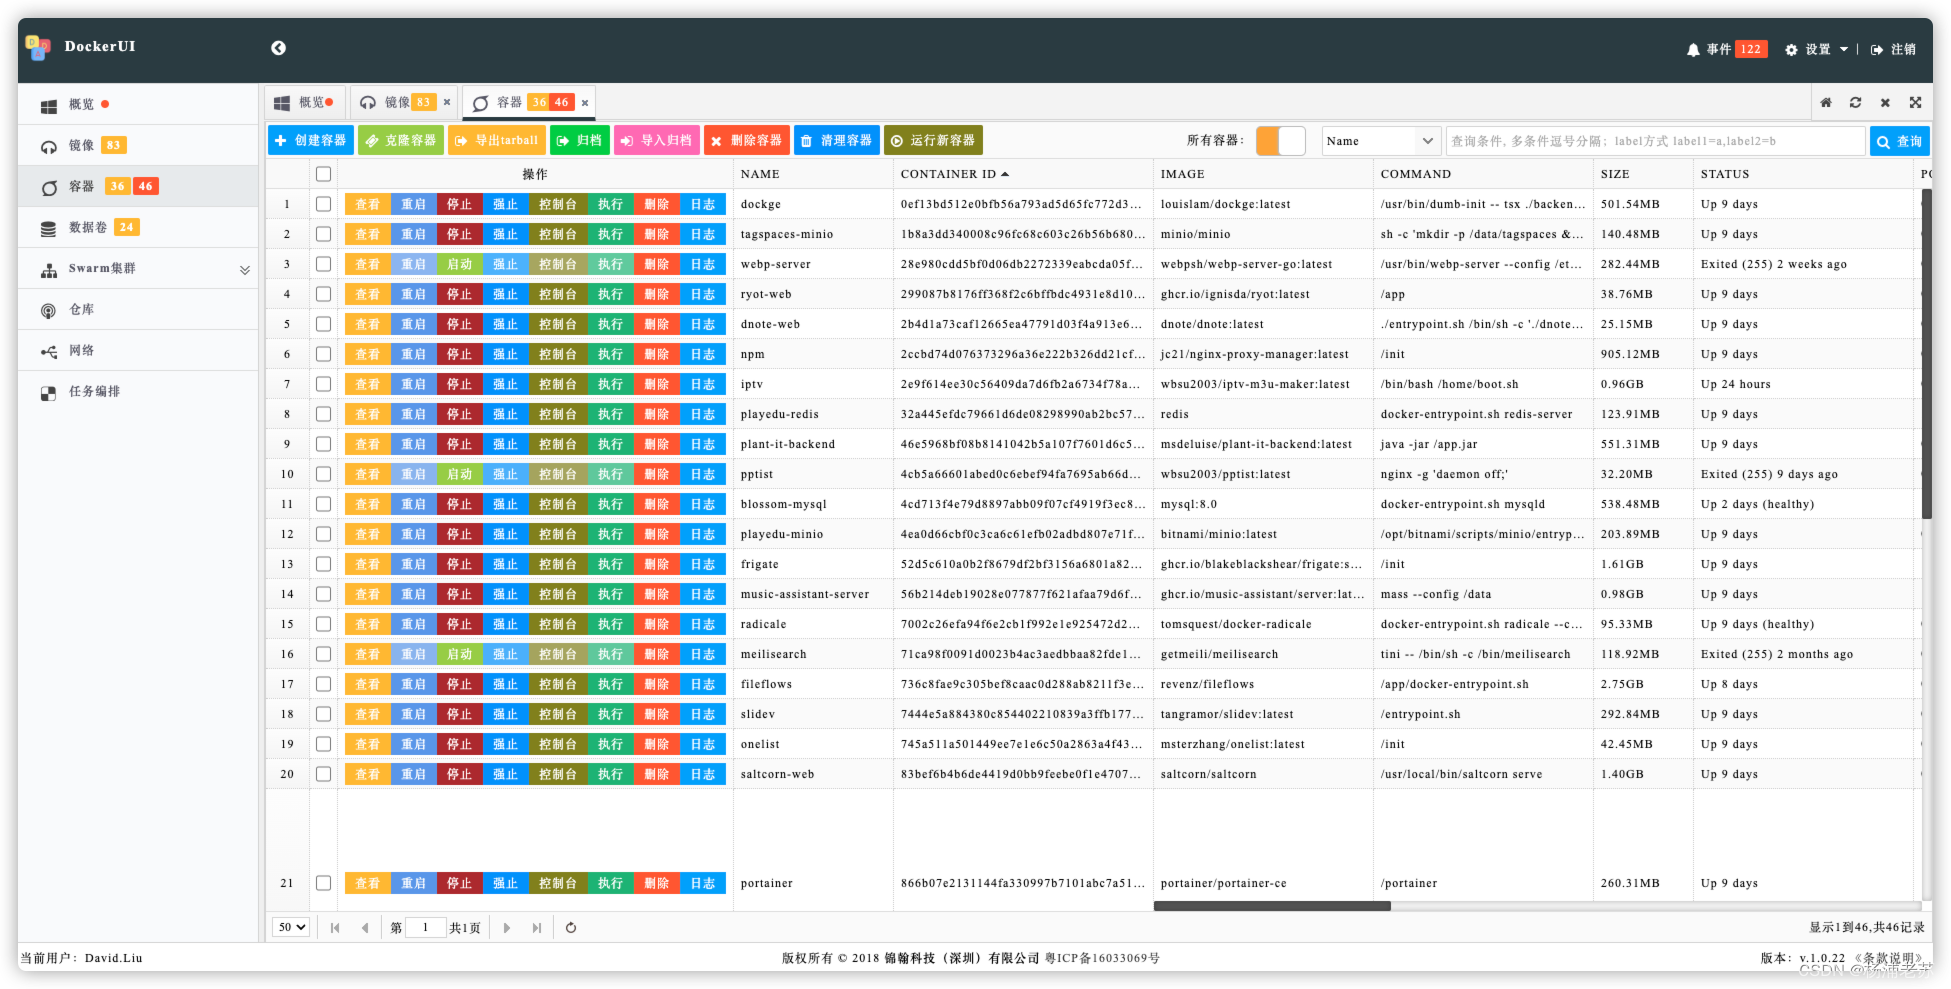Viewport: 1951px width, 989px height.
Task: Refresh tab using the reload icon
Action: pos(1855,102)
